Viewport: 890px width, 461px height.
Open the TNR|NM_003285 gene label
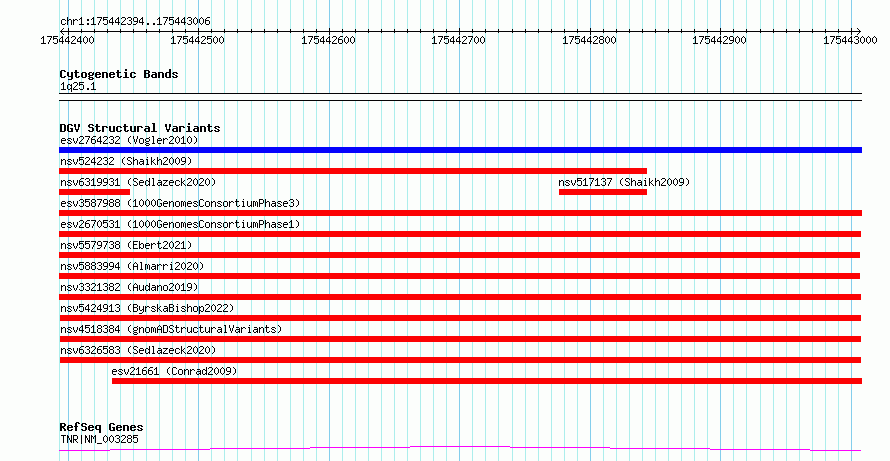click(x=99, y=439)
